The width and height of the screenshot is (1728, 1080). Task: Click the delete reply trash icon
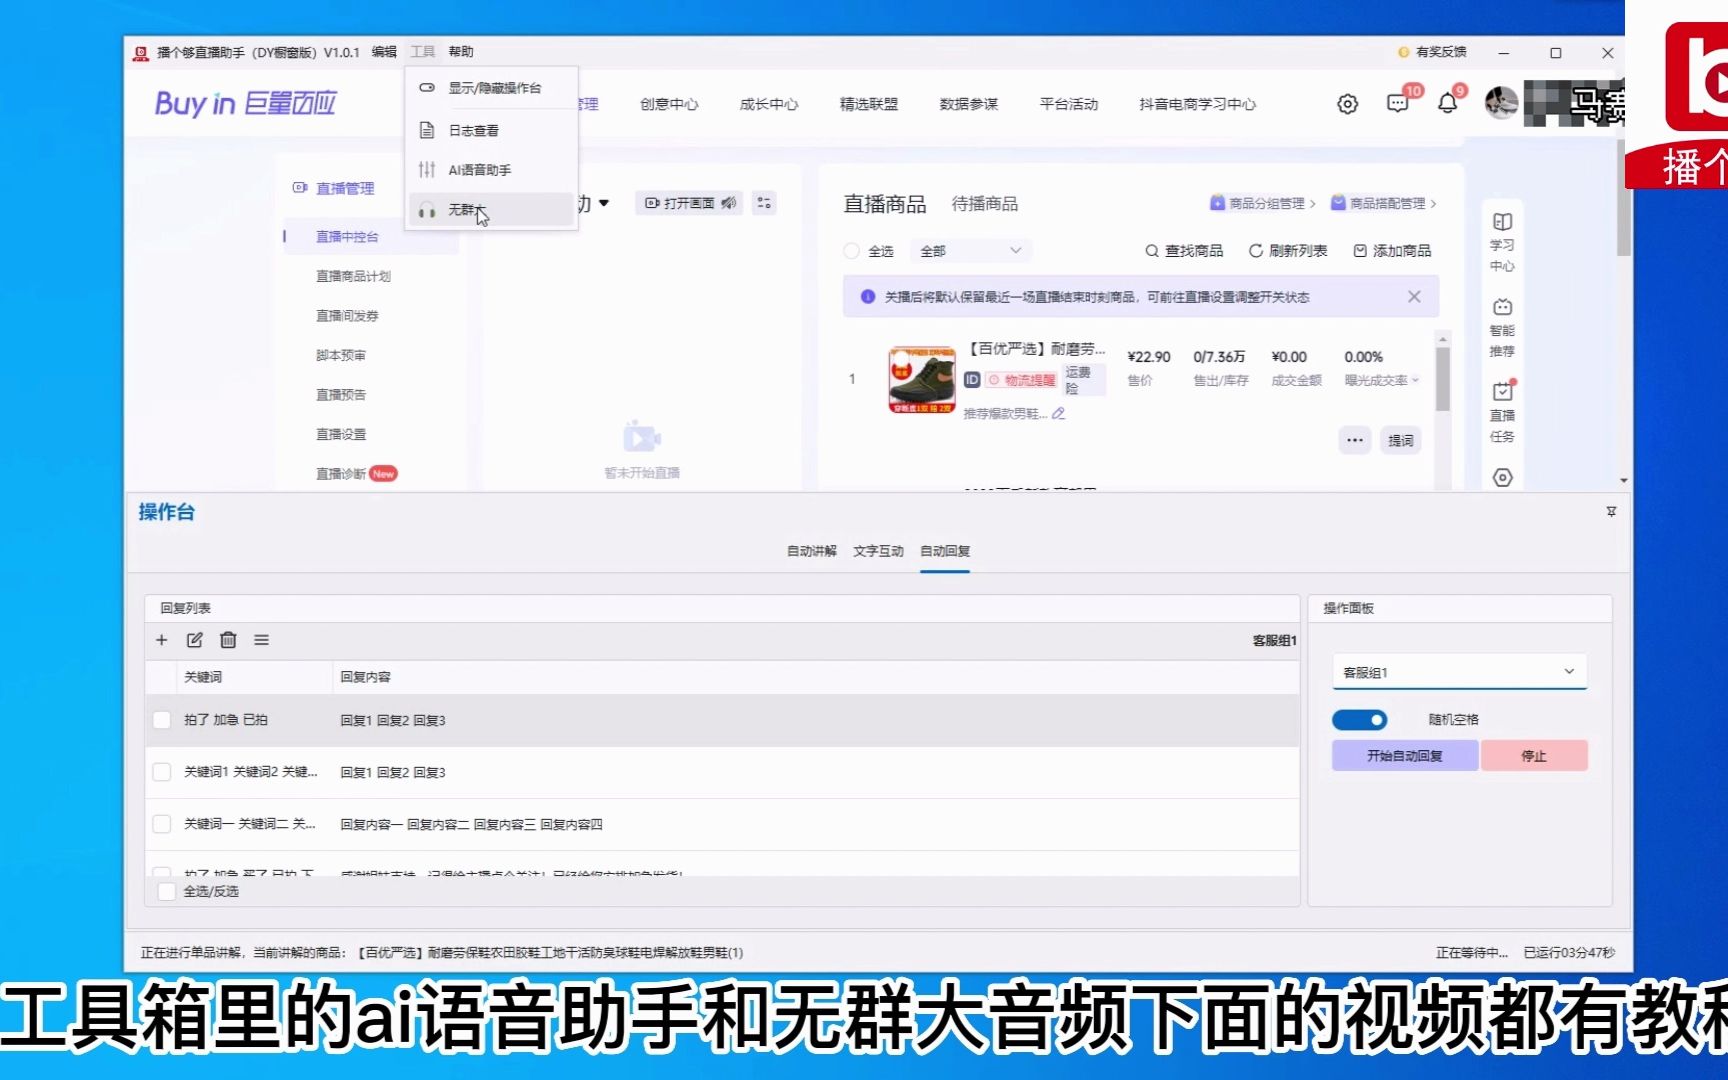[x=228, y=640]
